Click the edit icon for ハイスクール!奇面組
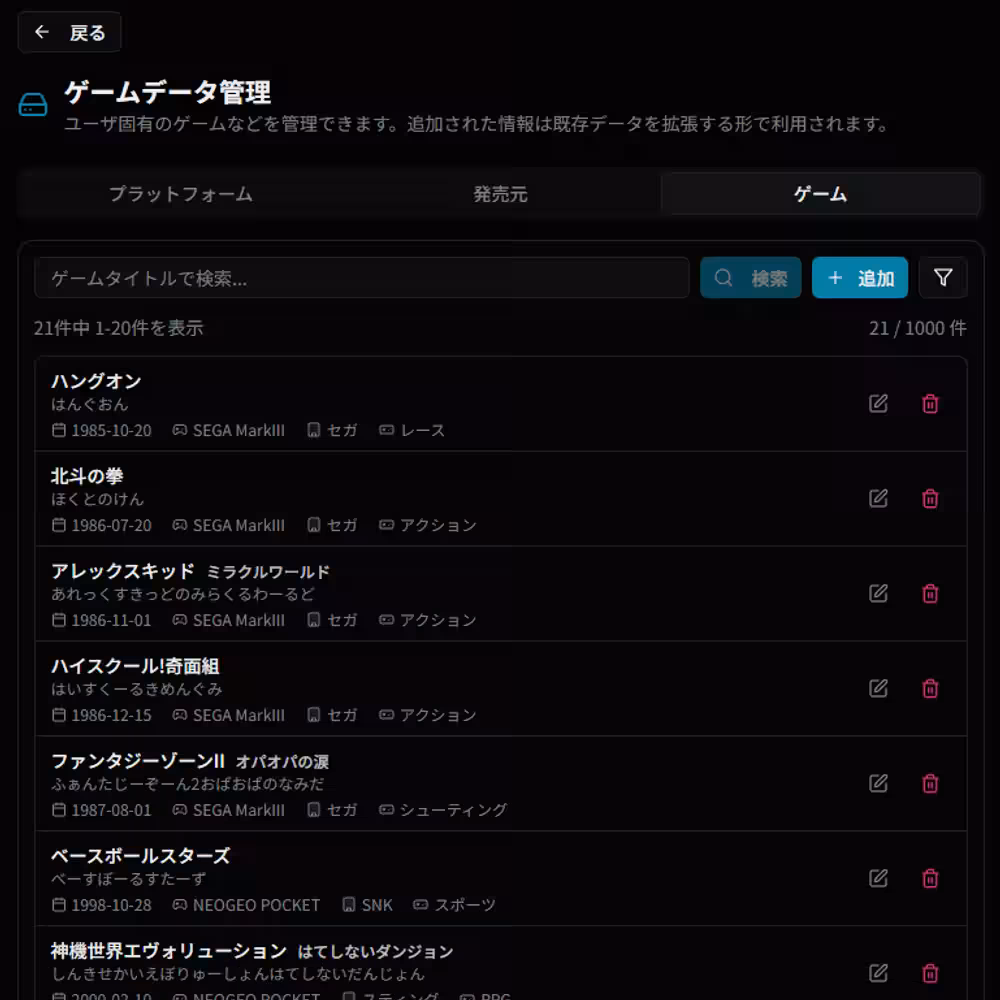Viewport: 1000px width, 1000px height. pos(878,688)
